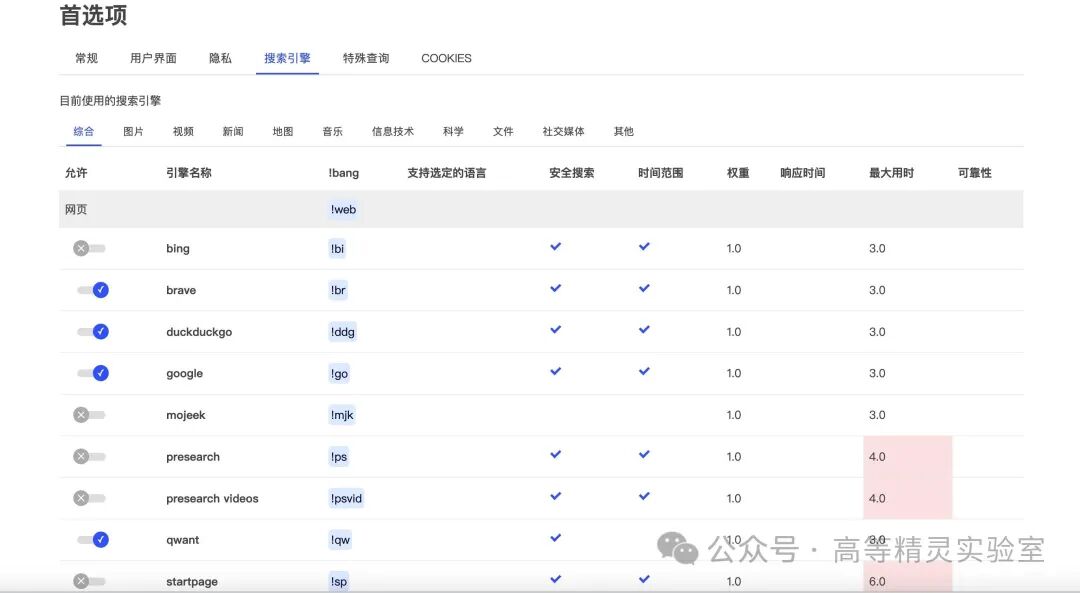The height and width of the screenshot is (593, 1080).
Task: Open the 隐私 tab
Action: pos(220,59)
